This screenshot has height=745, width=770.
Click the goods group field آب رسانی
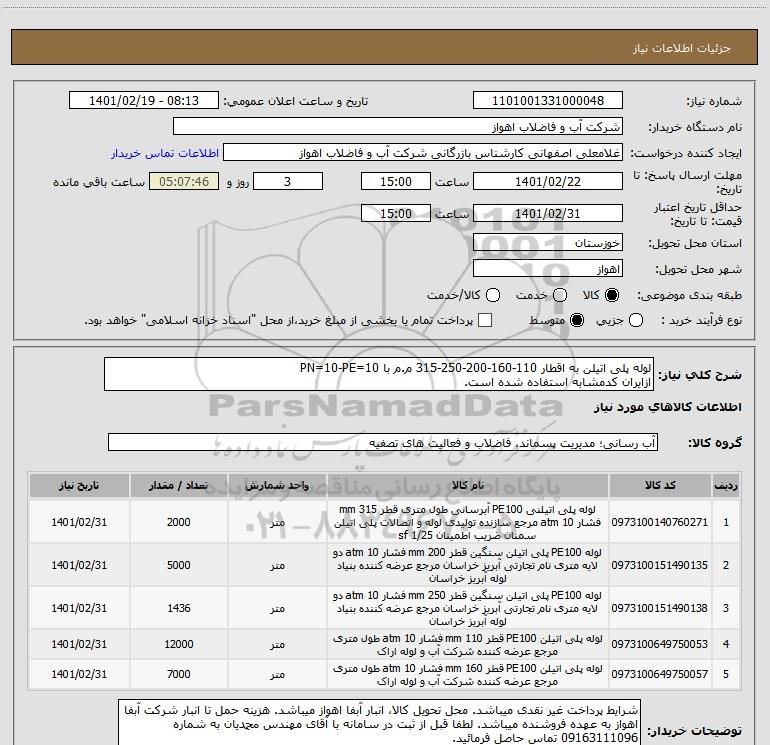click(x=383, y=442)
